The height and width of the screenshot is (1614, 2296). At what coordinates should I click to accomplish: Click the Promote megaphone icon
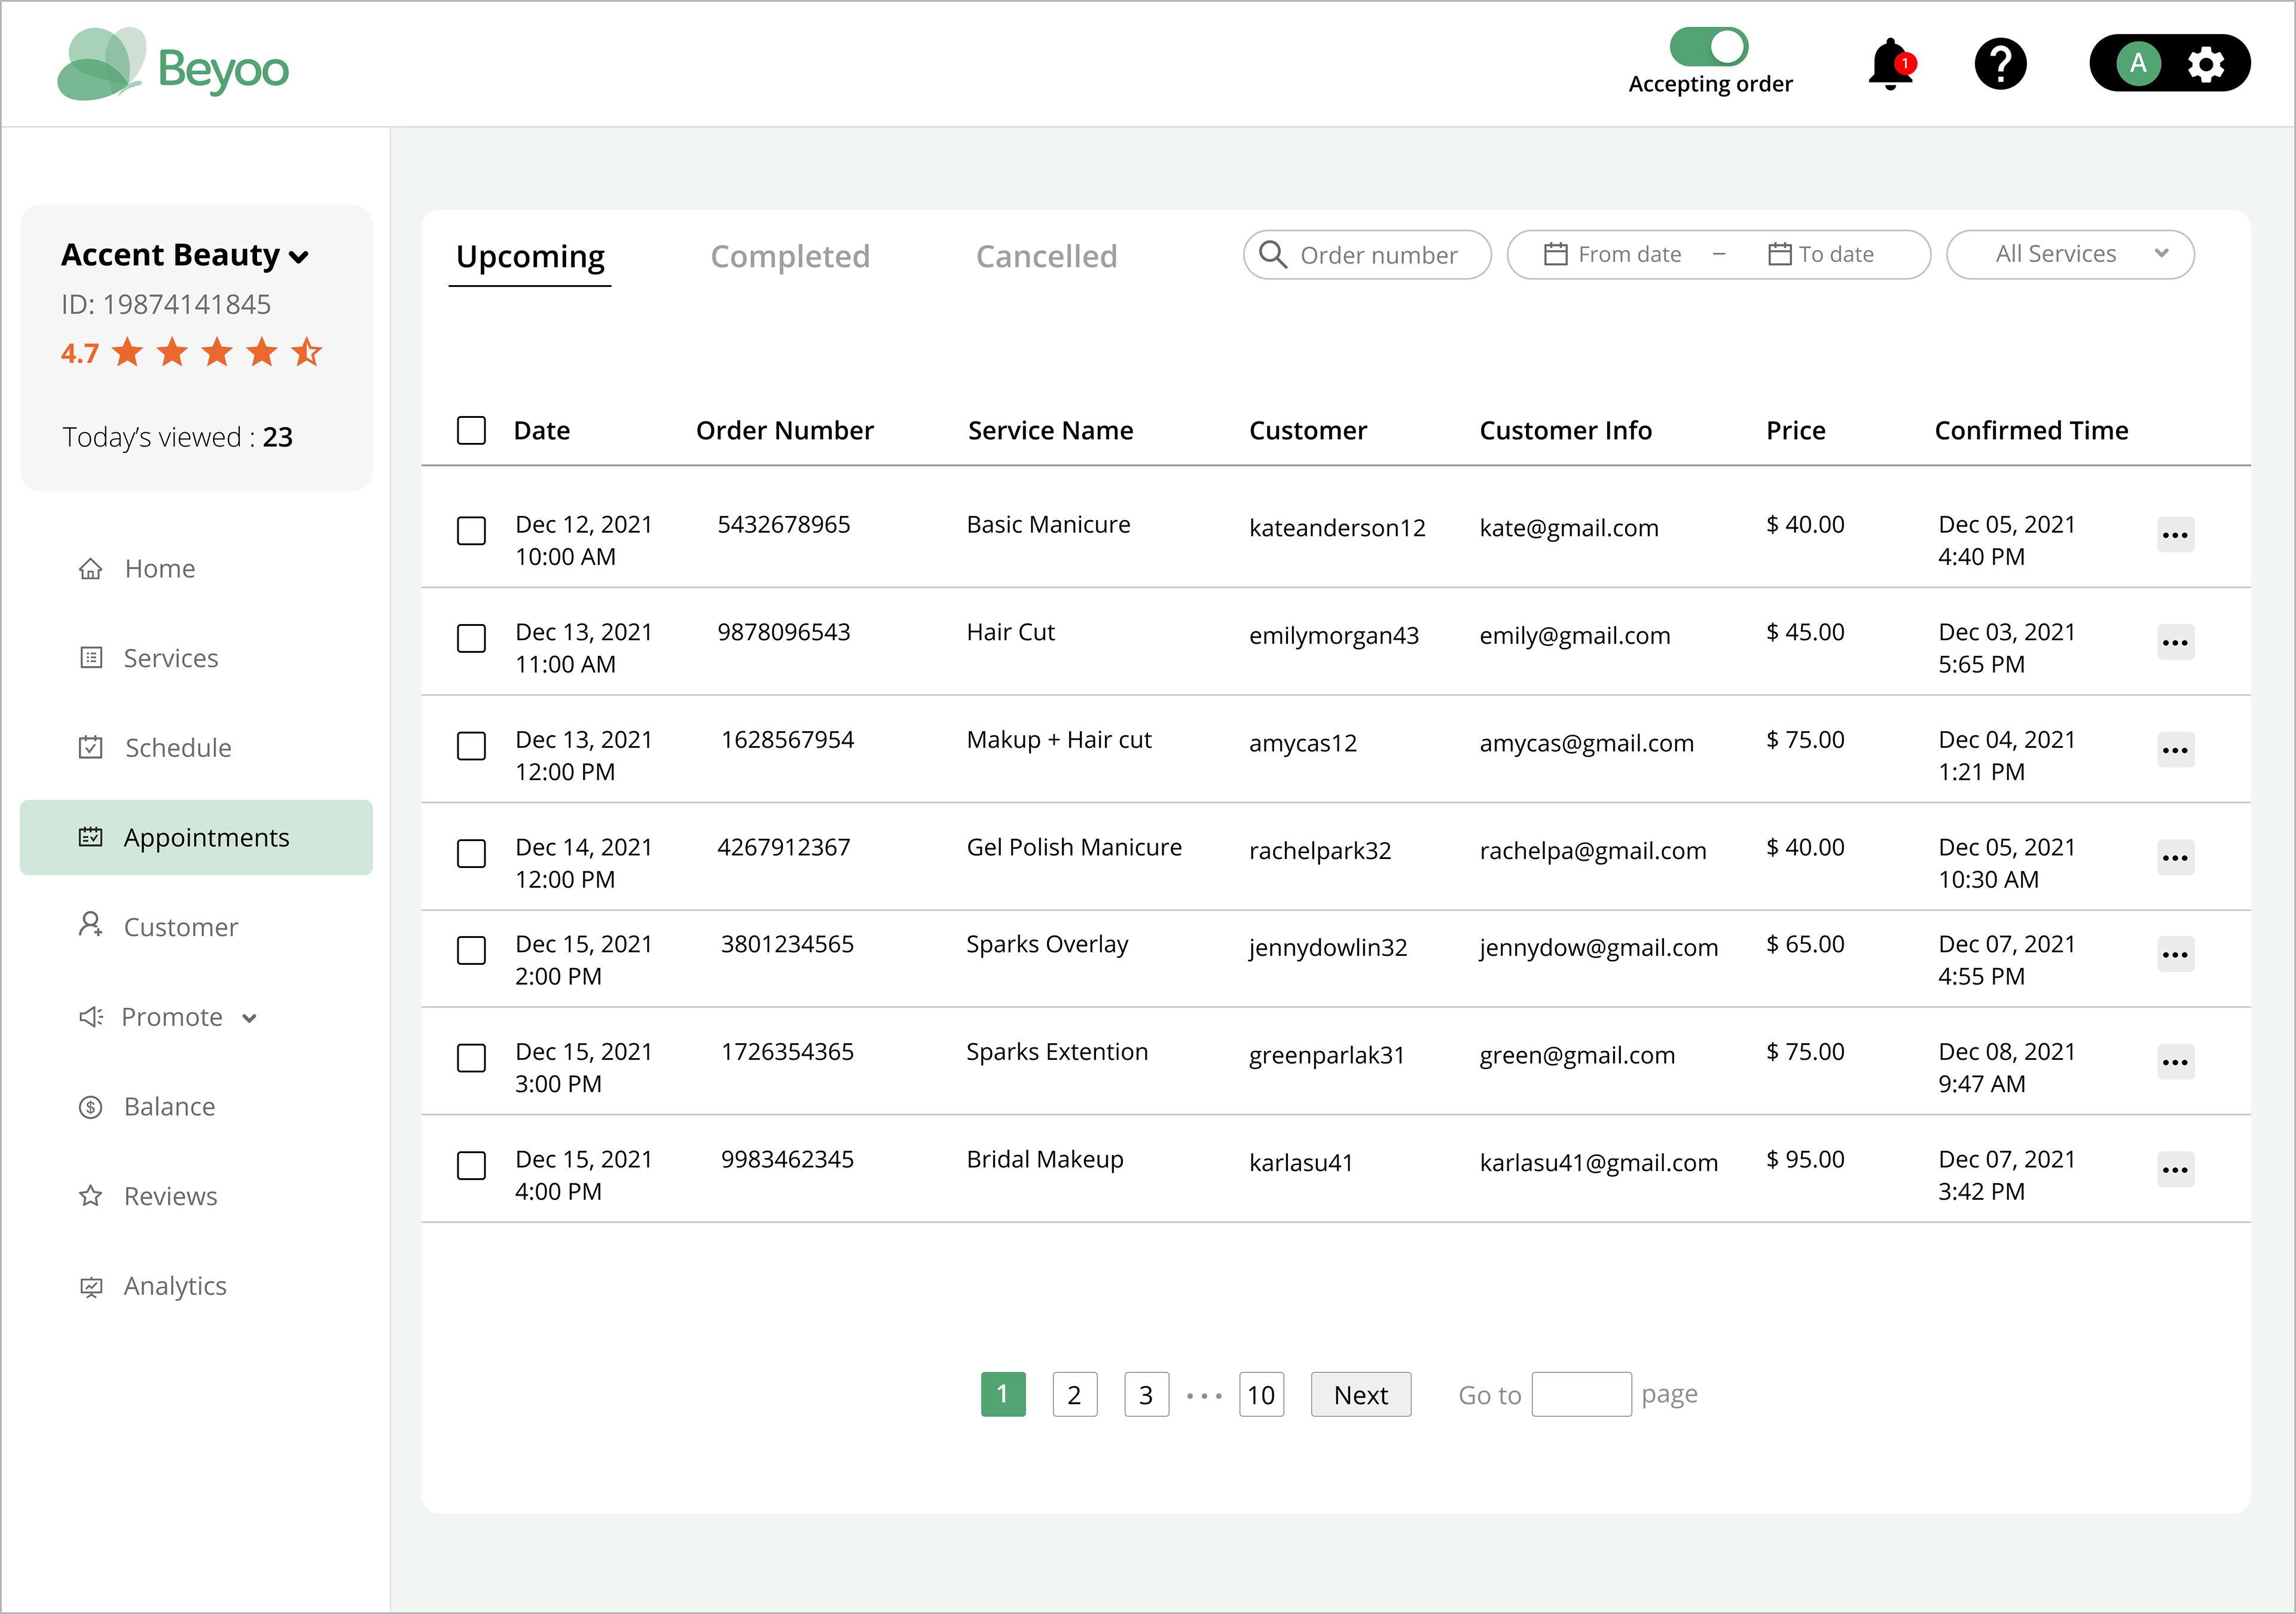91,1017
